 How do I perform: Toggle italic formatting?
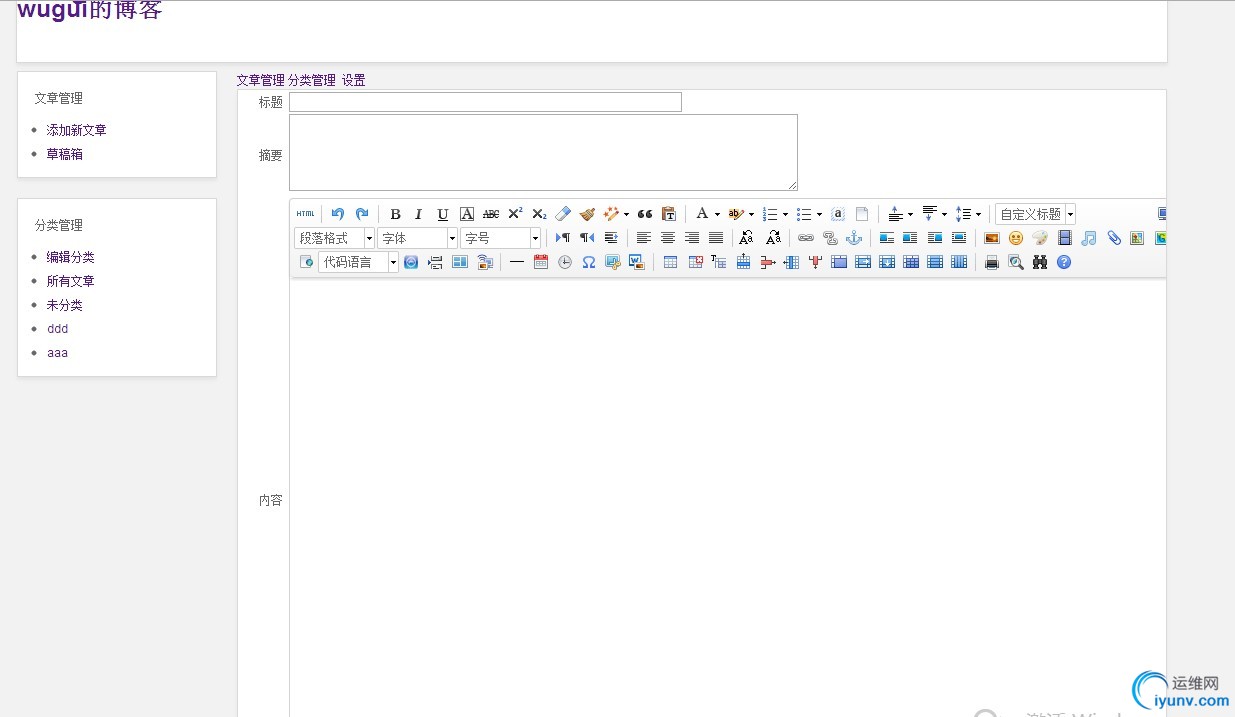click(419, 214)
